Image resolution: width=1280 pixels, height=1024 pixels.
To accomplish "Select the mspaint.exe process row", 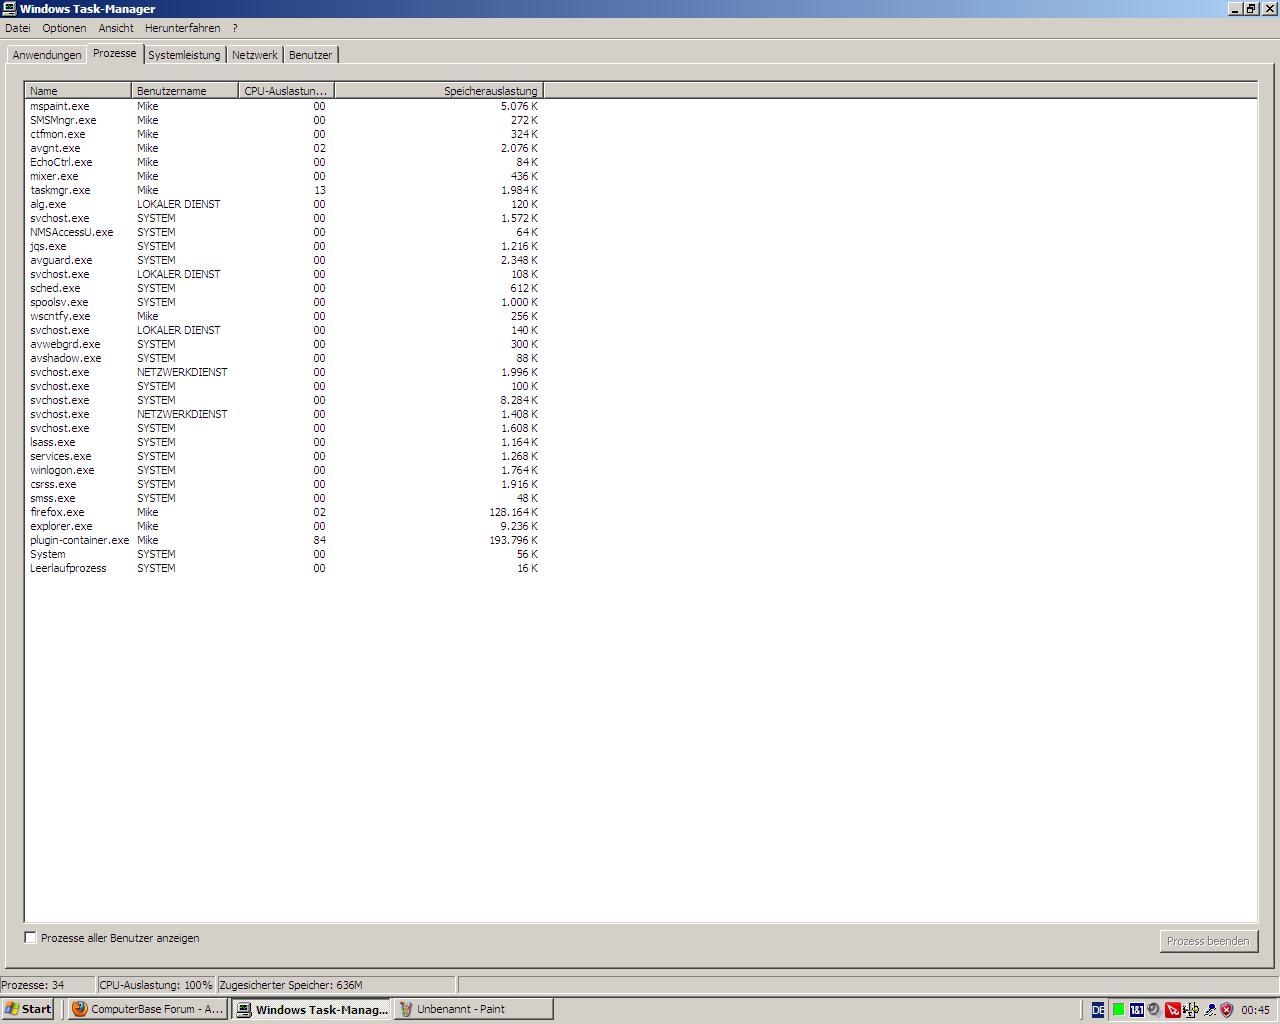I will pyautogui.click(x=283, y=106).
